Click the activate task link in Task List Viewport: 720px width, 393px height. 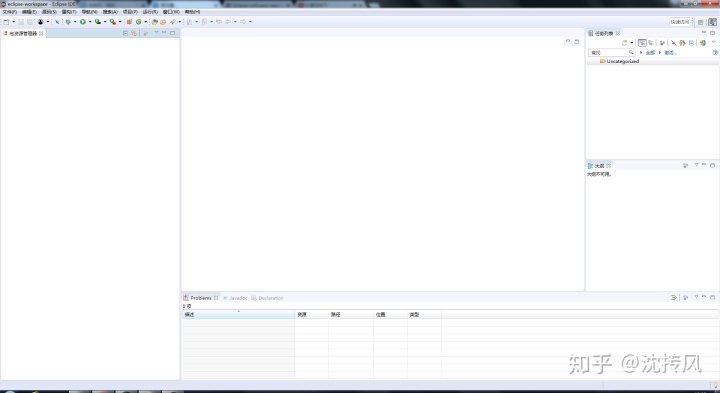tap(670, 53)
